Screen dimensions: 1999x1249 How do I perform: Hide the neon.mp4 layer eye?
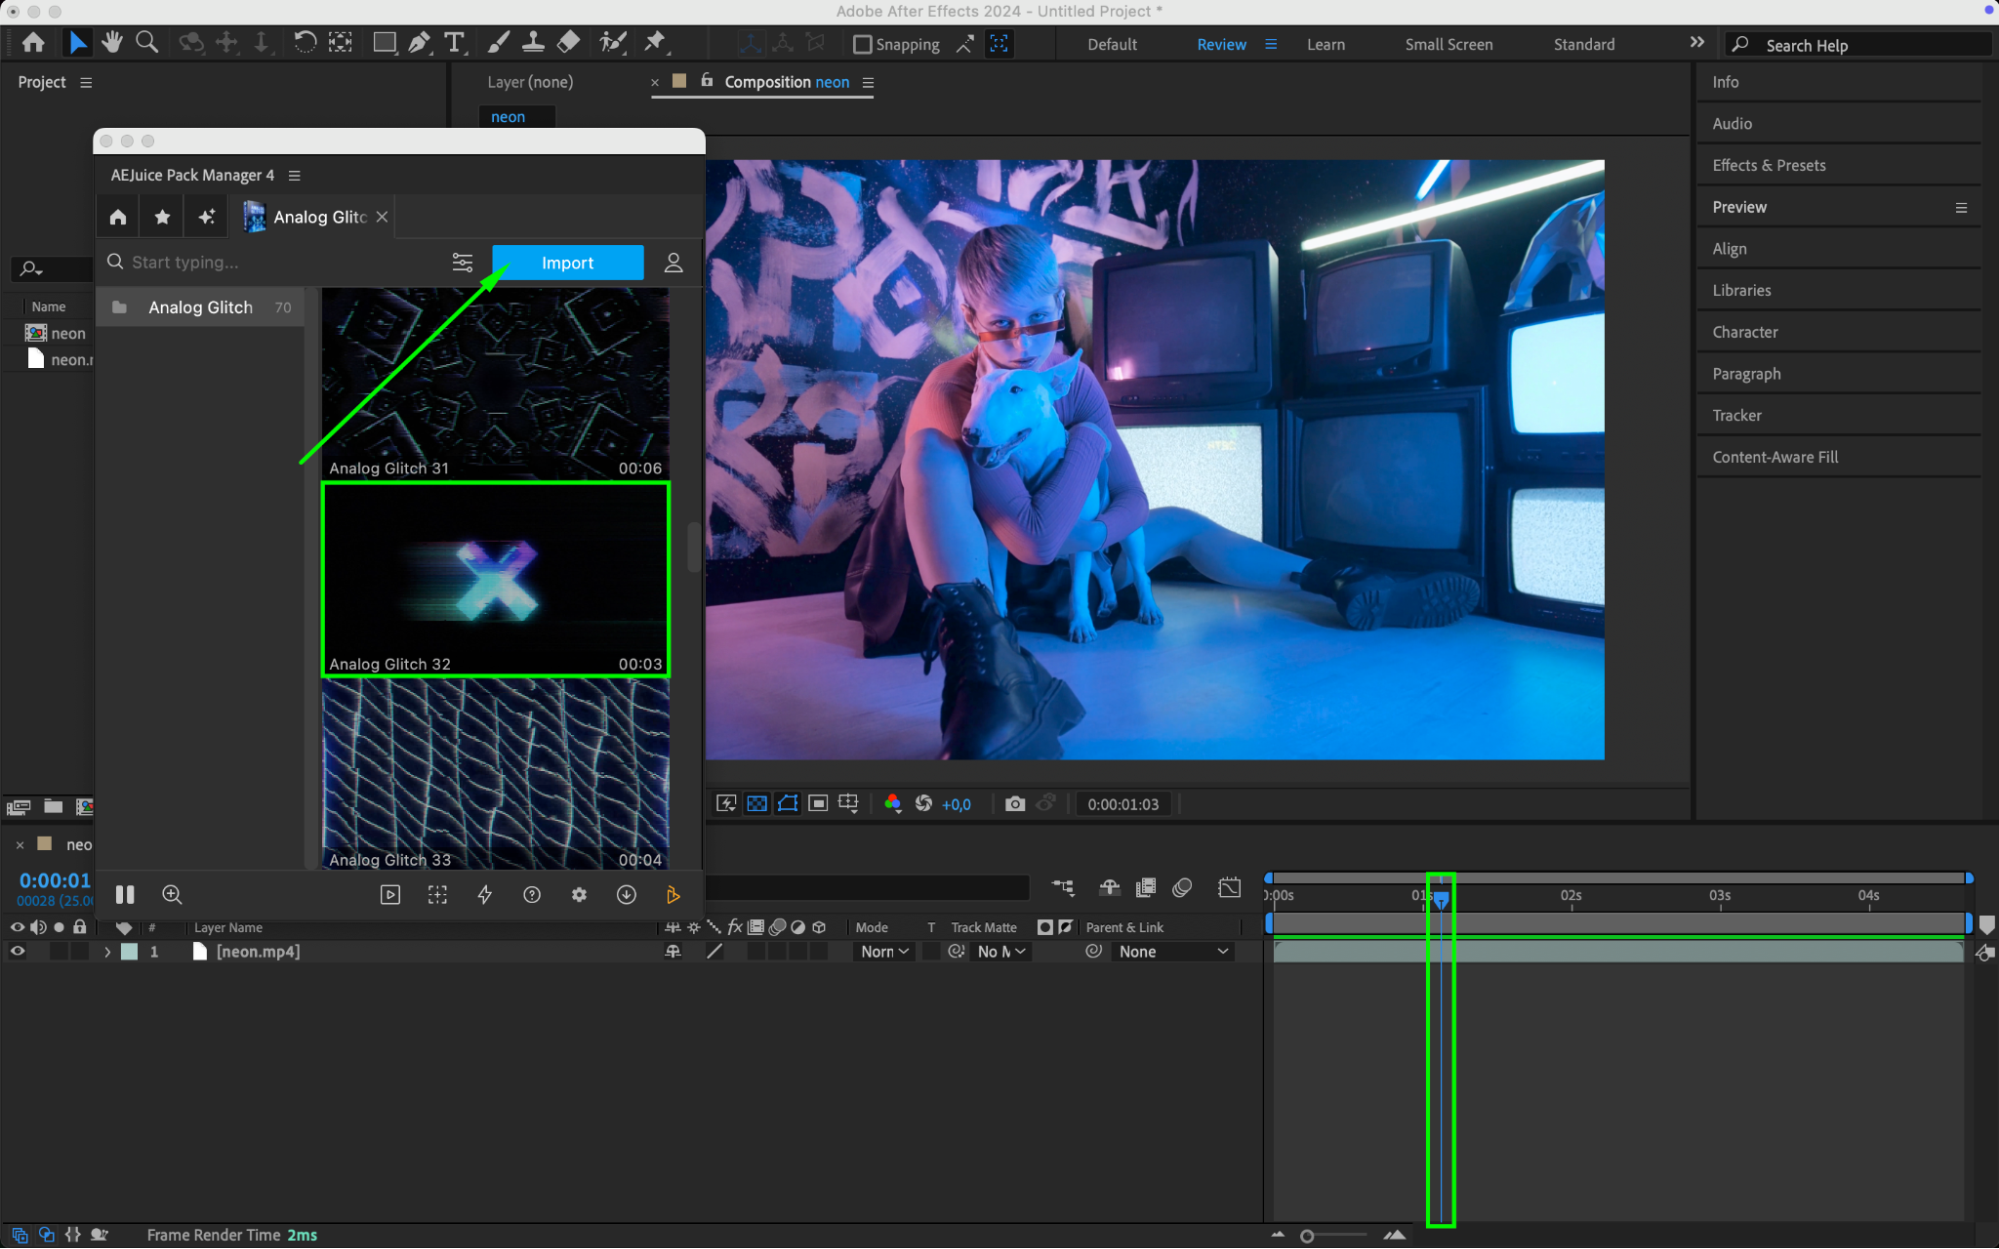(17, 952)
